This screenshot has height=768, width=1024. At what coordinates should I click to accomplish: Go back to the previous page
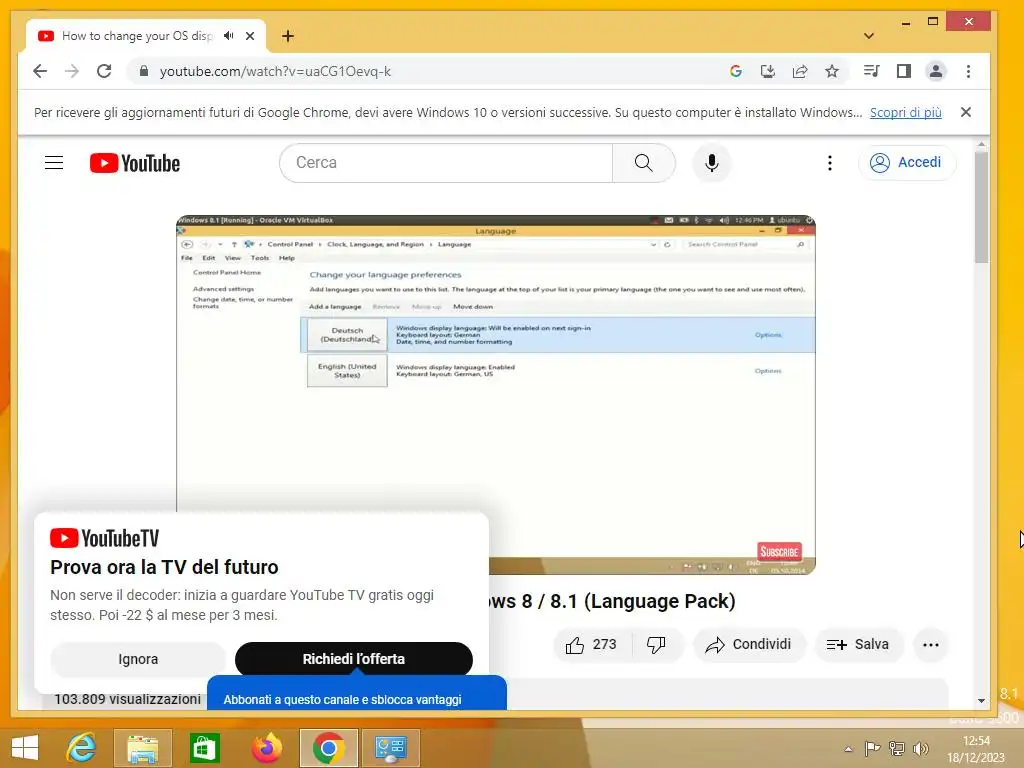40,71
